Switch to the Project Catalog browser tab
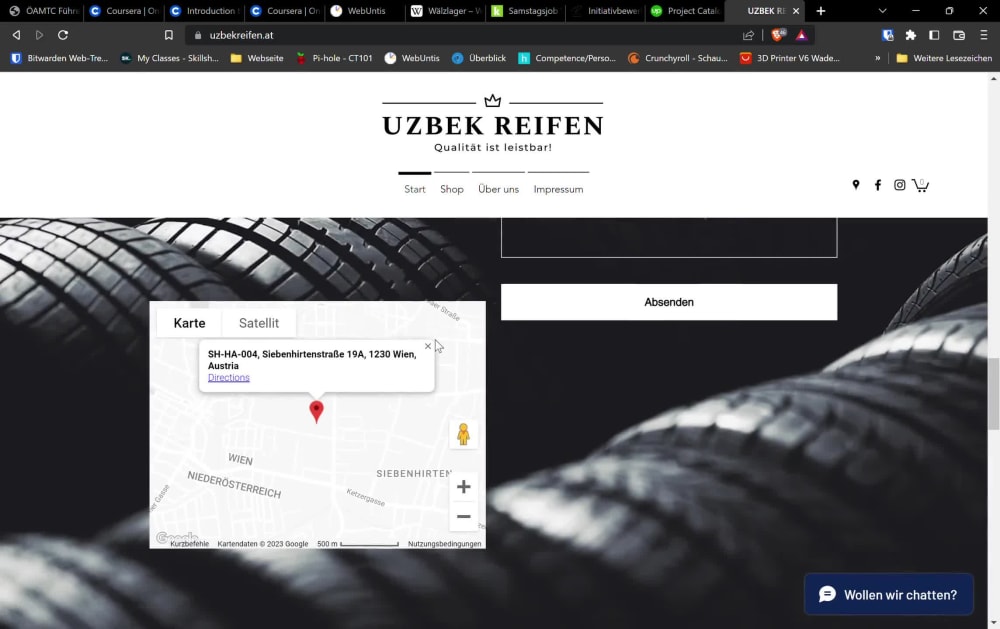 click(685, 11)
